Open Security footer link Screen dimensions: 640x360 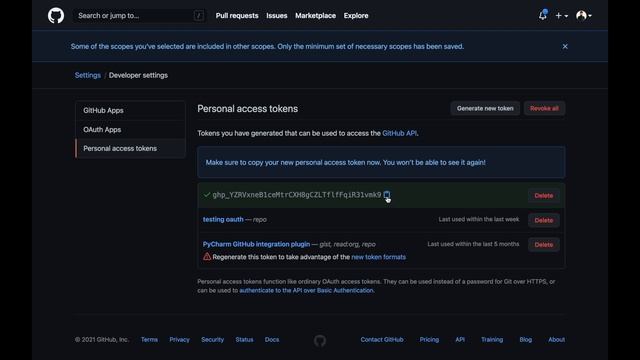pyautogui.click(x=212, y=340)
